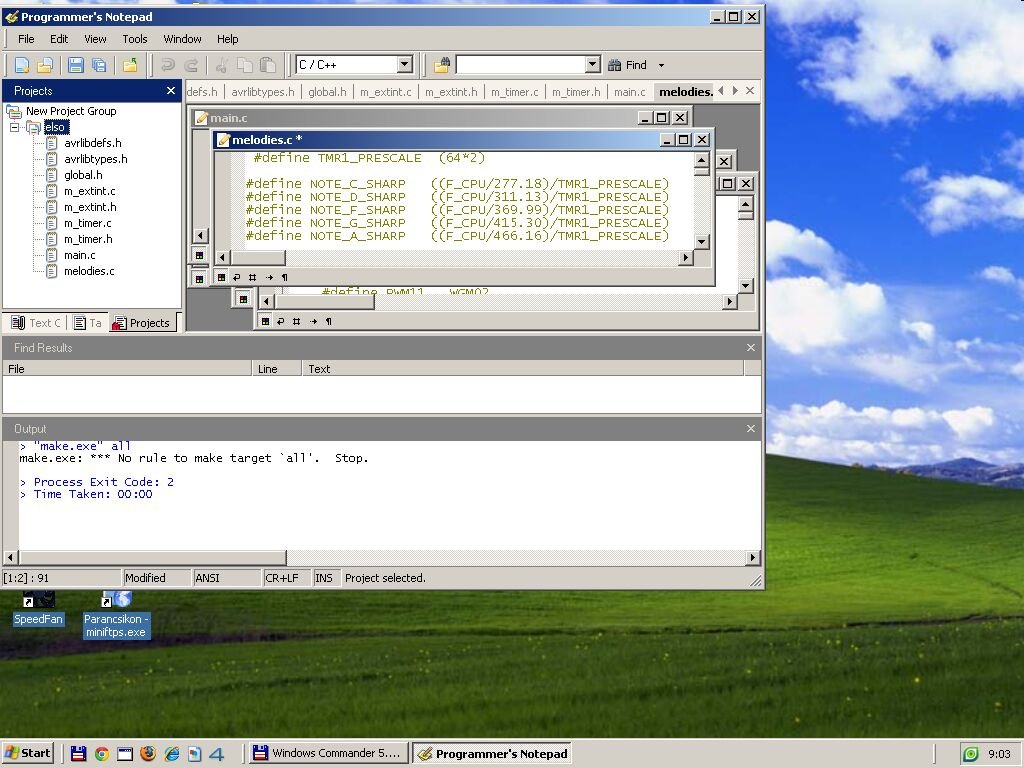Open the Window menu
This screenshot has width=1024, height=768.
click(x=182, y=39)
